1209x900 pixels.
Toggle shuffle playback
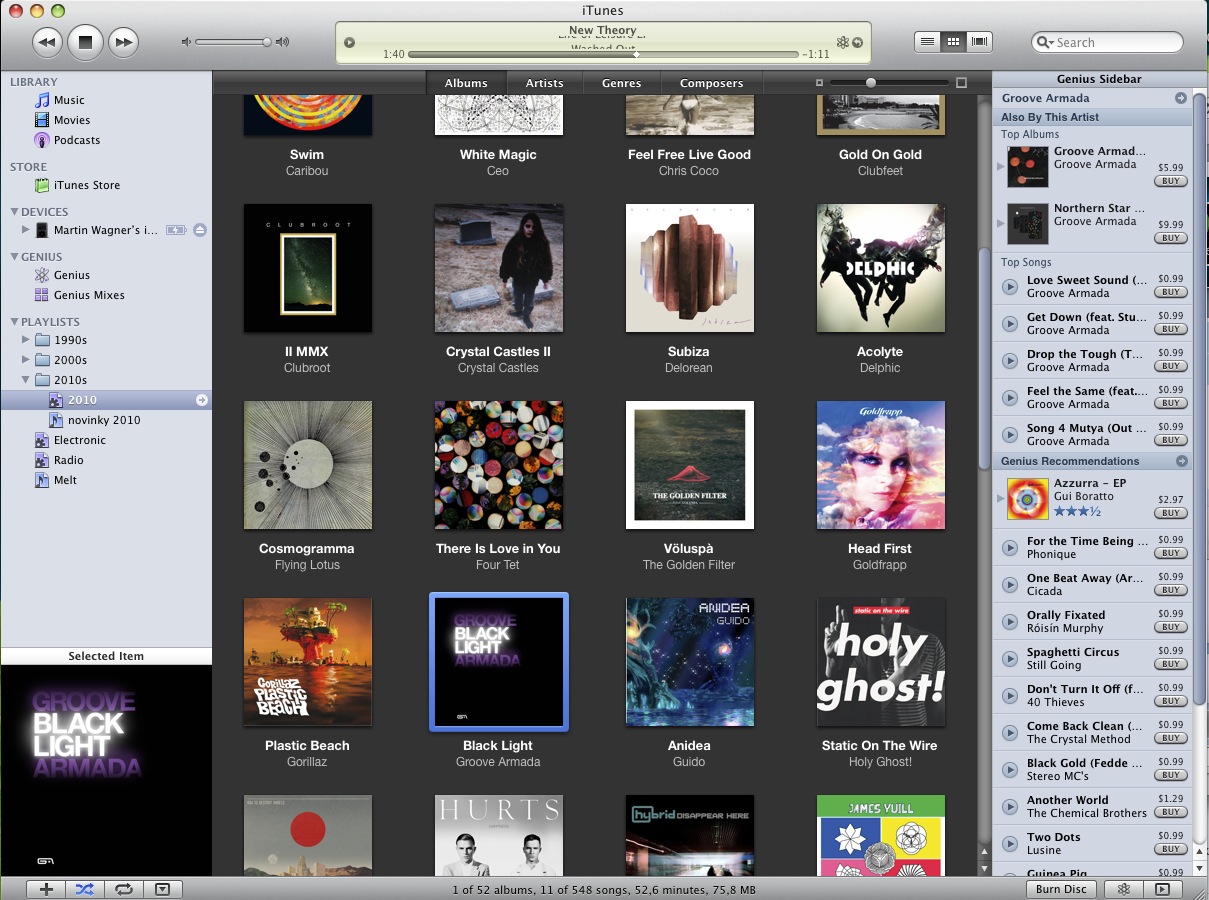click(x=85, y=889)
